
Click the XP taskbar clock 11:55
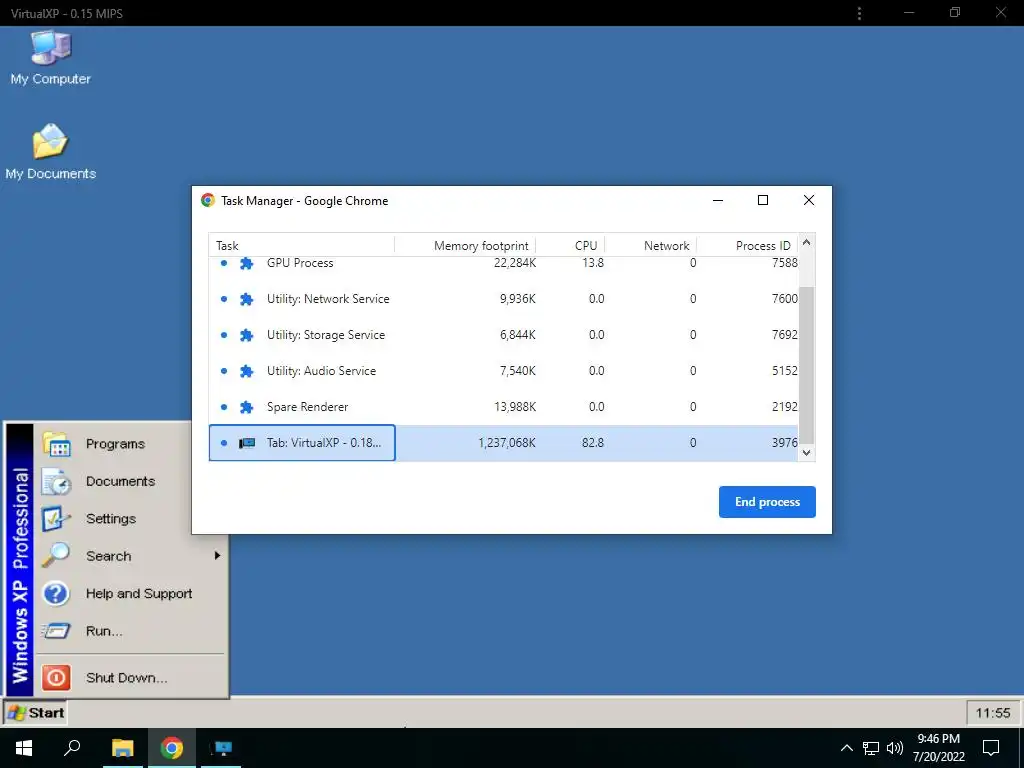993,712
